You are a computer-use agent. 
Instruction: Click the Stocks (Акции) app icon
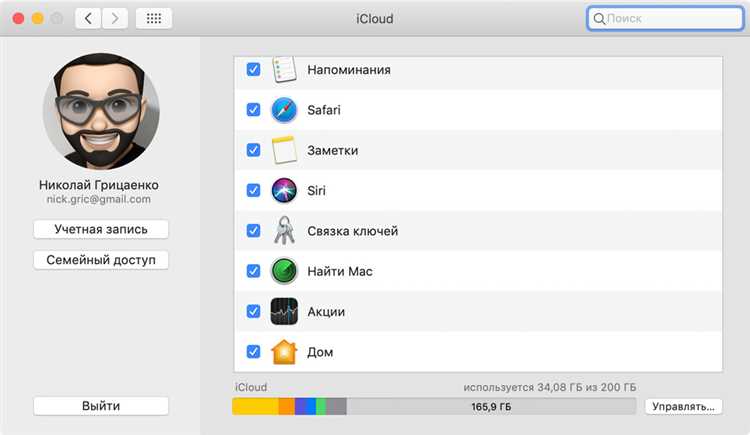[x=284, y=311]
